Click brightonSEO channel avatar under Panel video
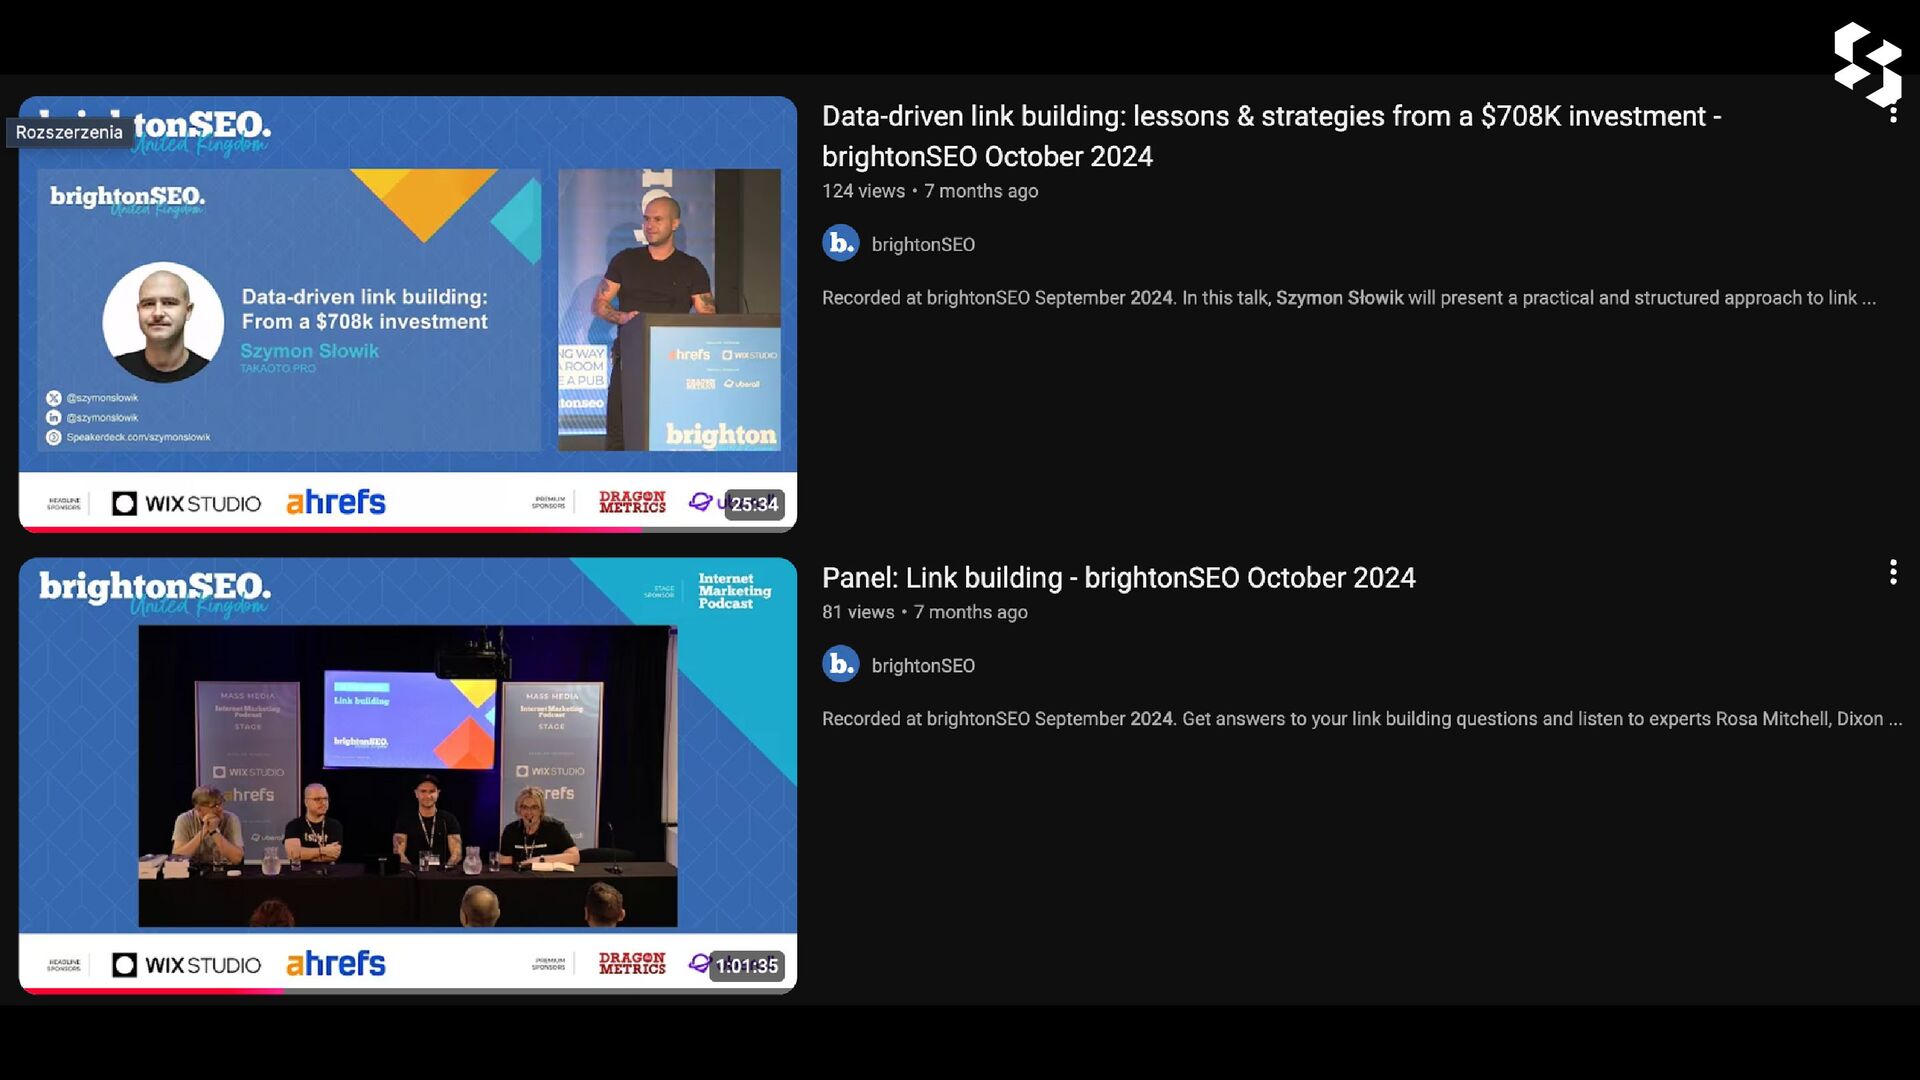Screen dimensions: 1920x1080 pyautogui.click(x=840, y=664)
